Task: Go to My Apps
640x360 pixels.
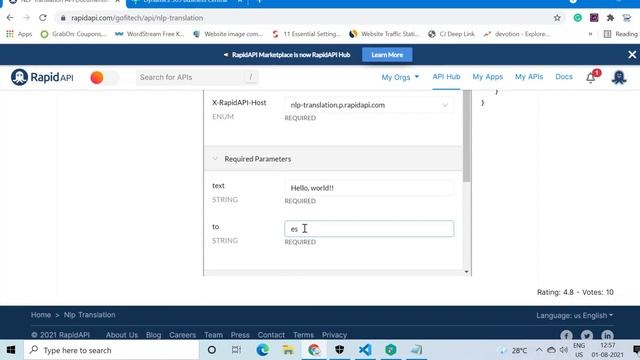Action: [x=487, y=77]
